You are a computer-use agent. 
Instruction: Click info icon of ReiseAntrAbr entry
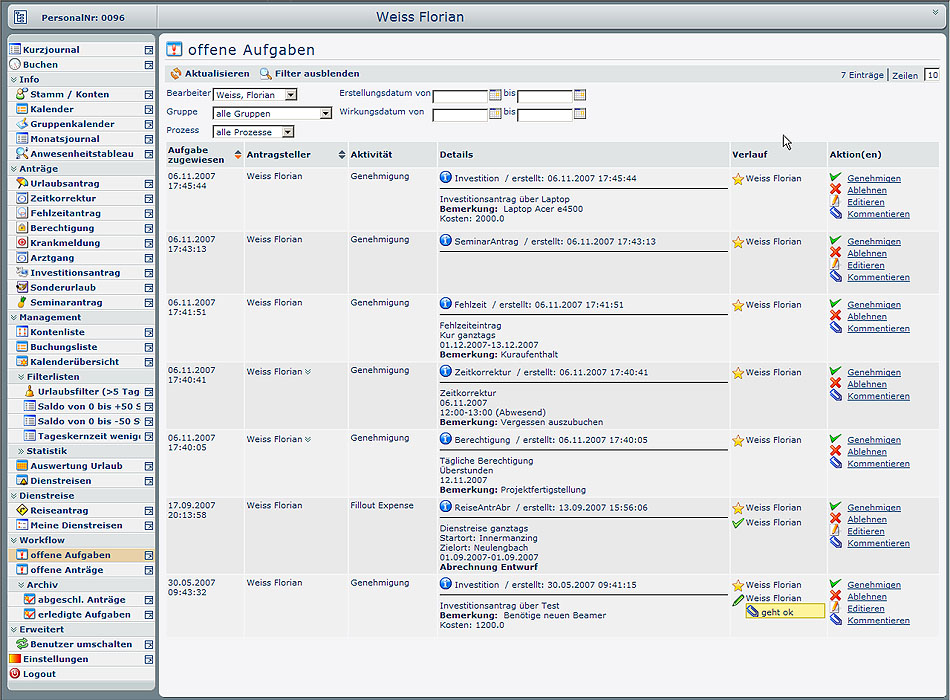coord(445,506)
